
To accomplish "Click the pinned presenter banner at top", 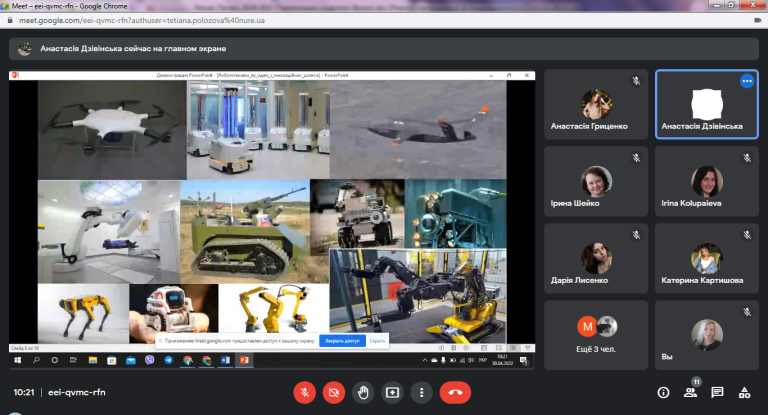I will click(x=384, y=49).
